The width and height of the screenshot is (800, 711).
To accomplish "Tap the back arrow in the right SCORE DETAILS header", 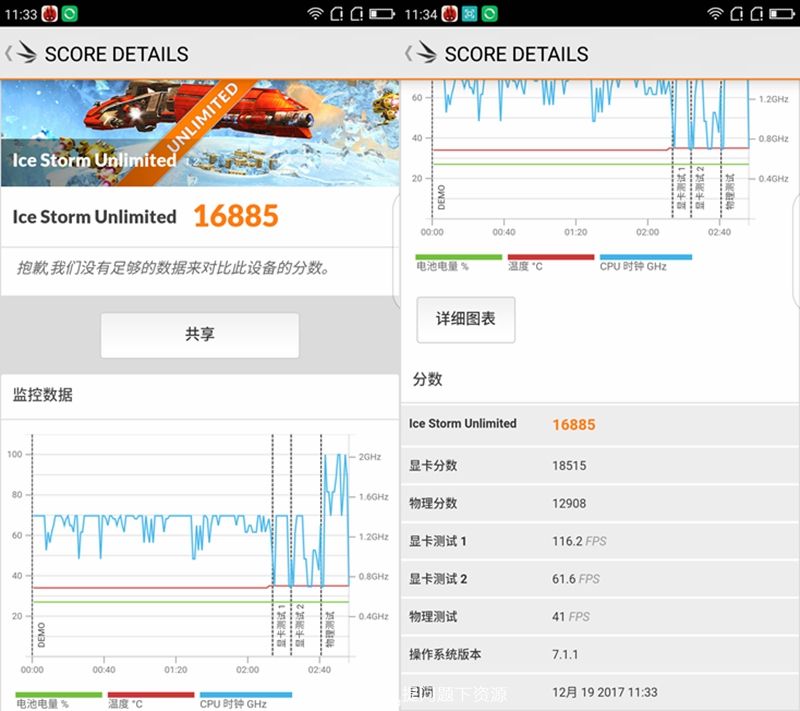I will [408, 54].
